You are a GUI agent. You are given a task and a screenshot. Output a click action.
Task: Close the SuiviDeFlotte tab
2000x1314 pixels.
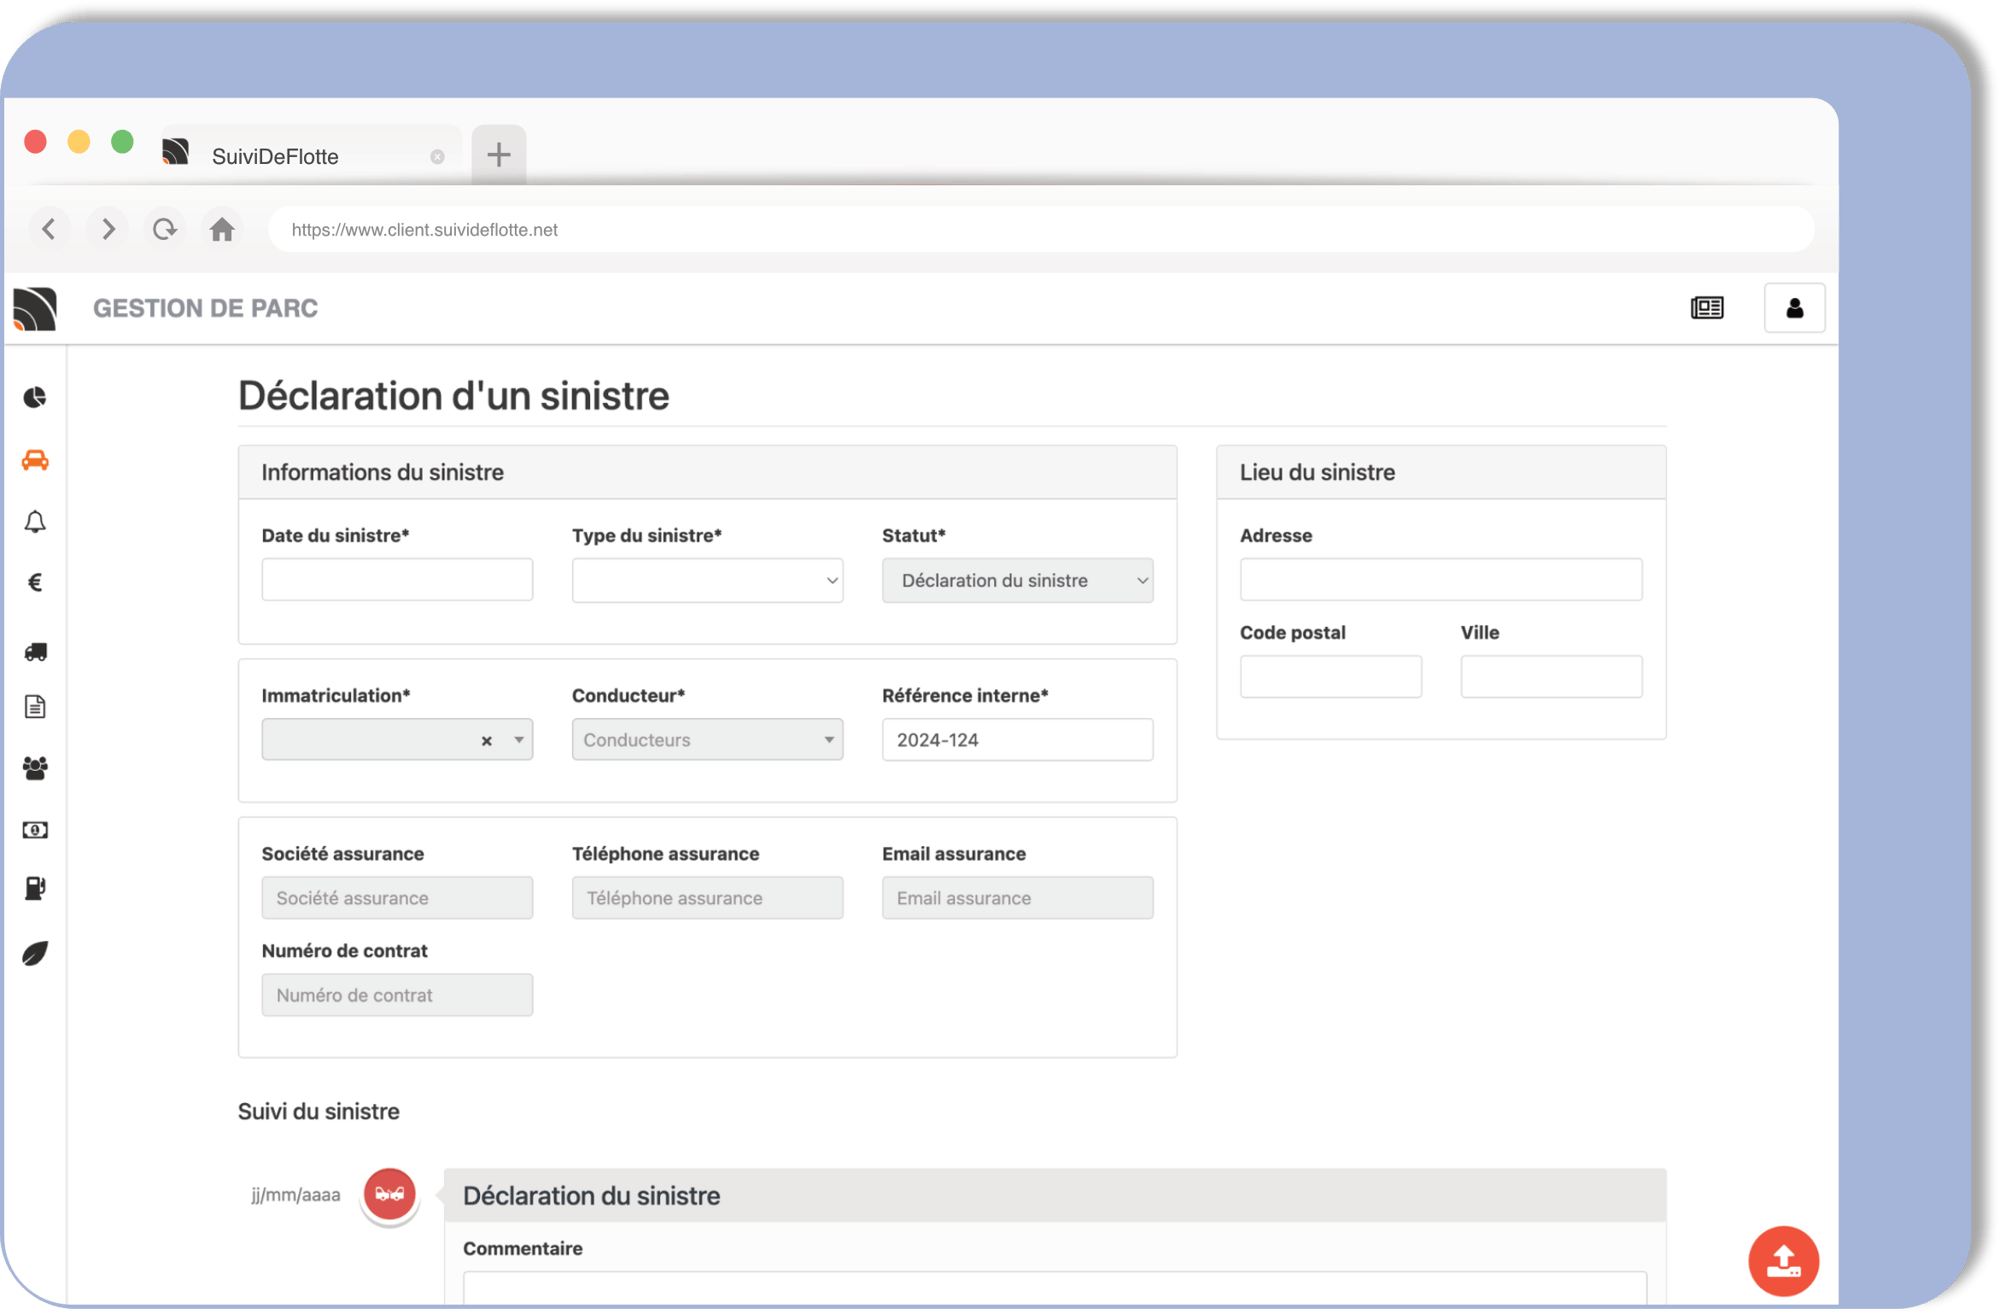click(x=437, y=157)
